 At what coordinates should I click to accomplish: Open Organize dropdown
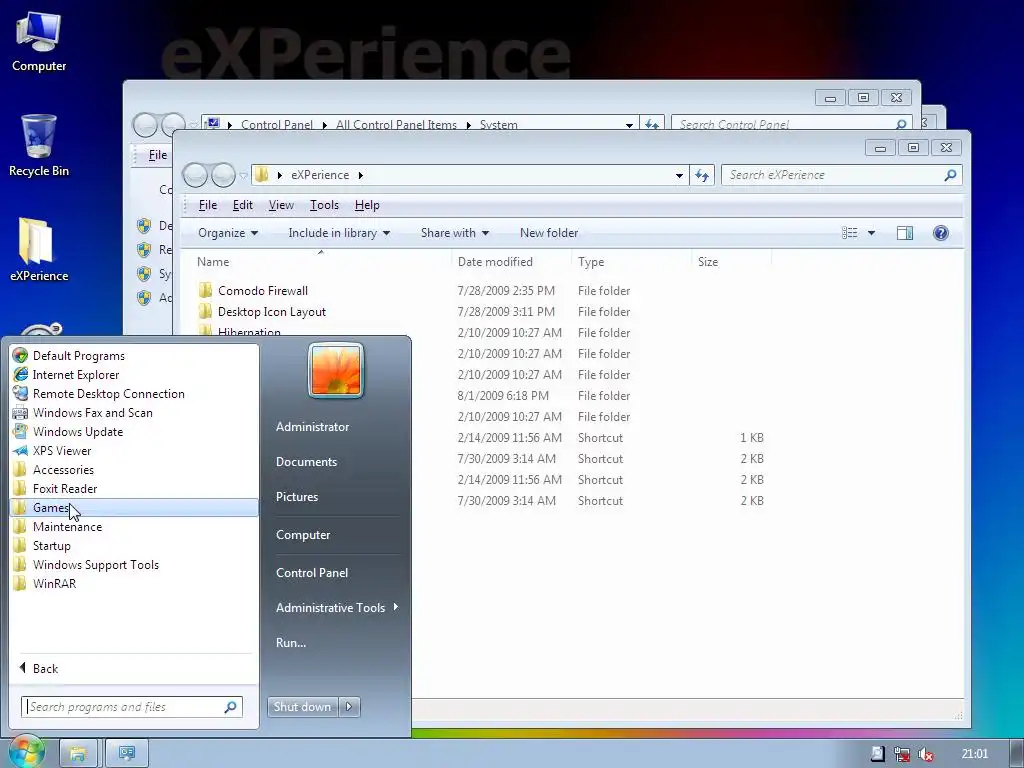point(228,233)
